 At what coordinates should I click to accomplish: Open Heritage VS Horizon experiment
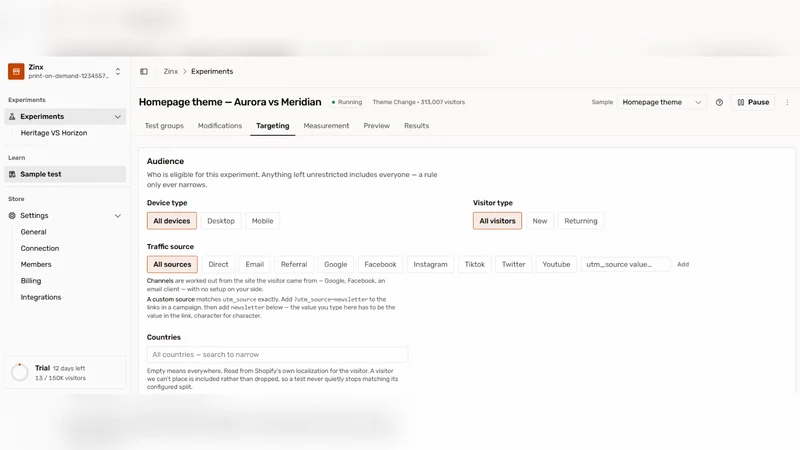click(54, 133)
